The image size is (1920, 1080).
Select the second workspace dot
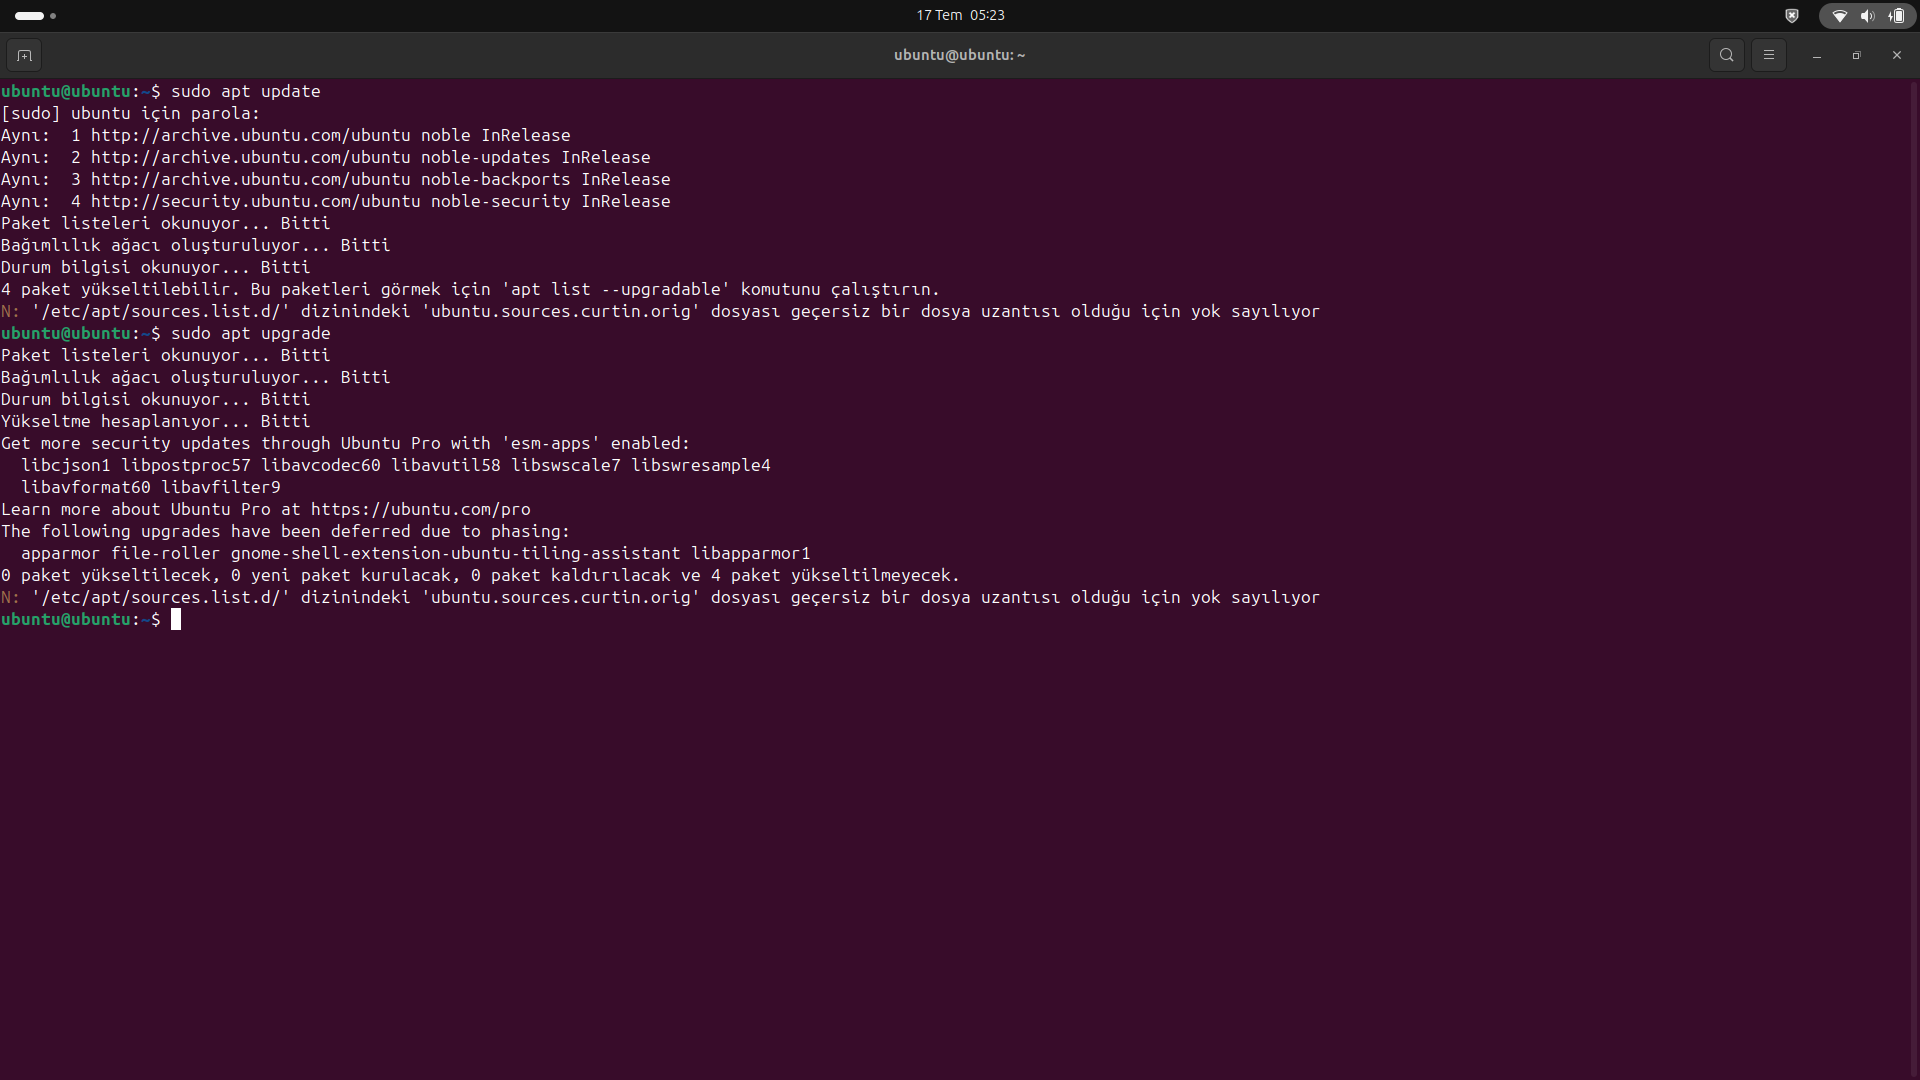(x=53, y=15)
